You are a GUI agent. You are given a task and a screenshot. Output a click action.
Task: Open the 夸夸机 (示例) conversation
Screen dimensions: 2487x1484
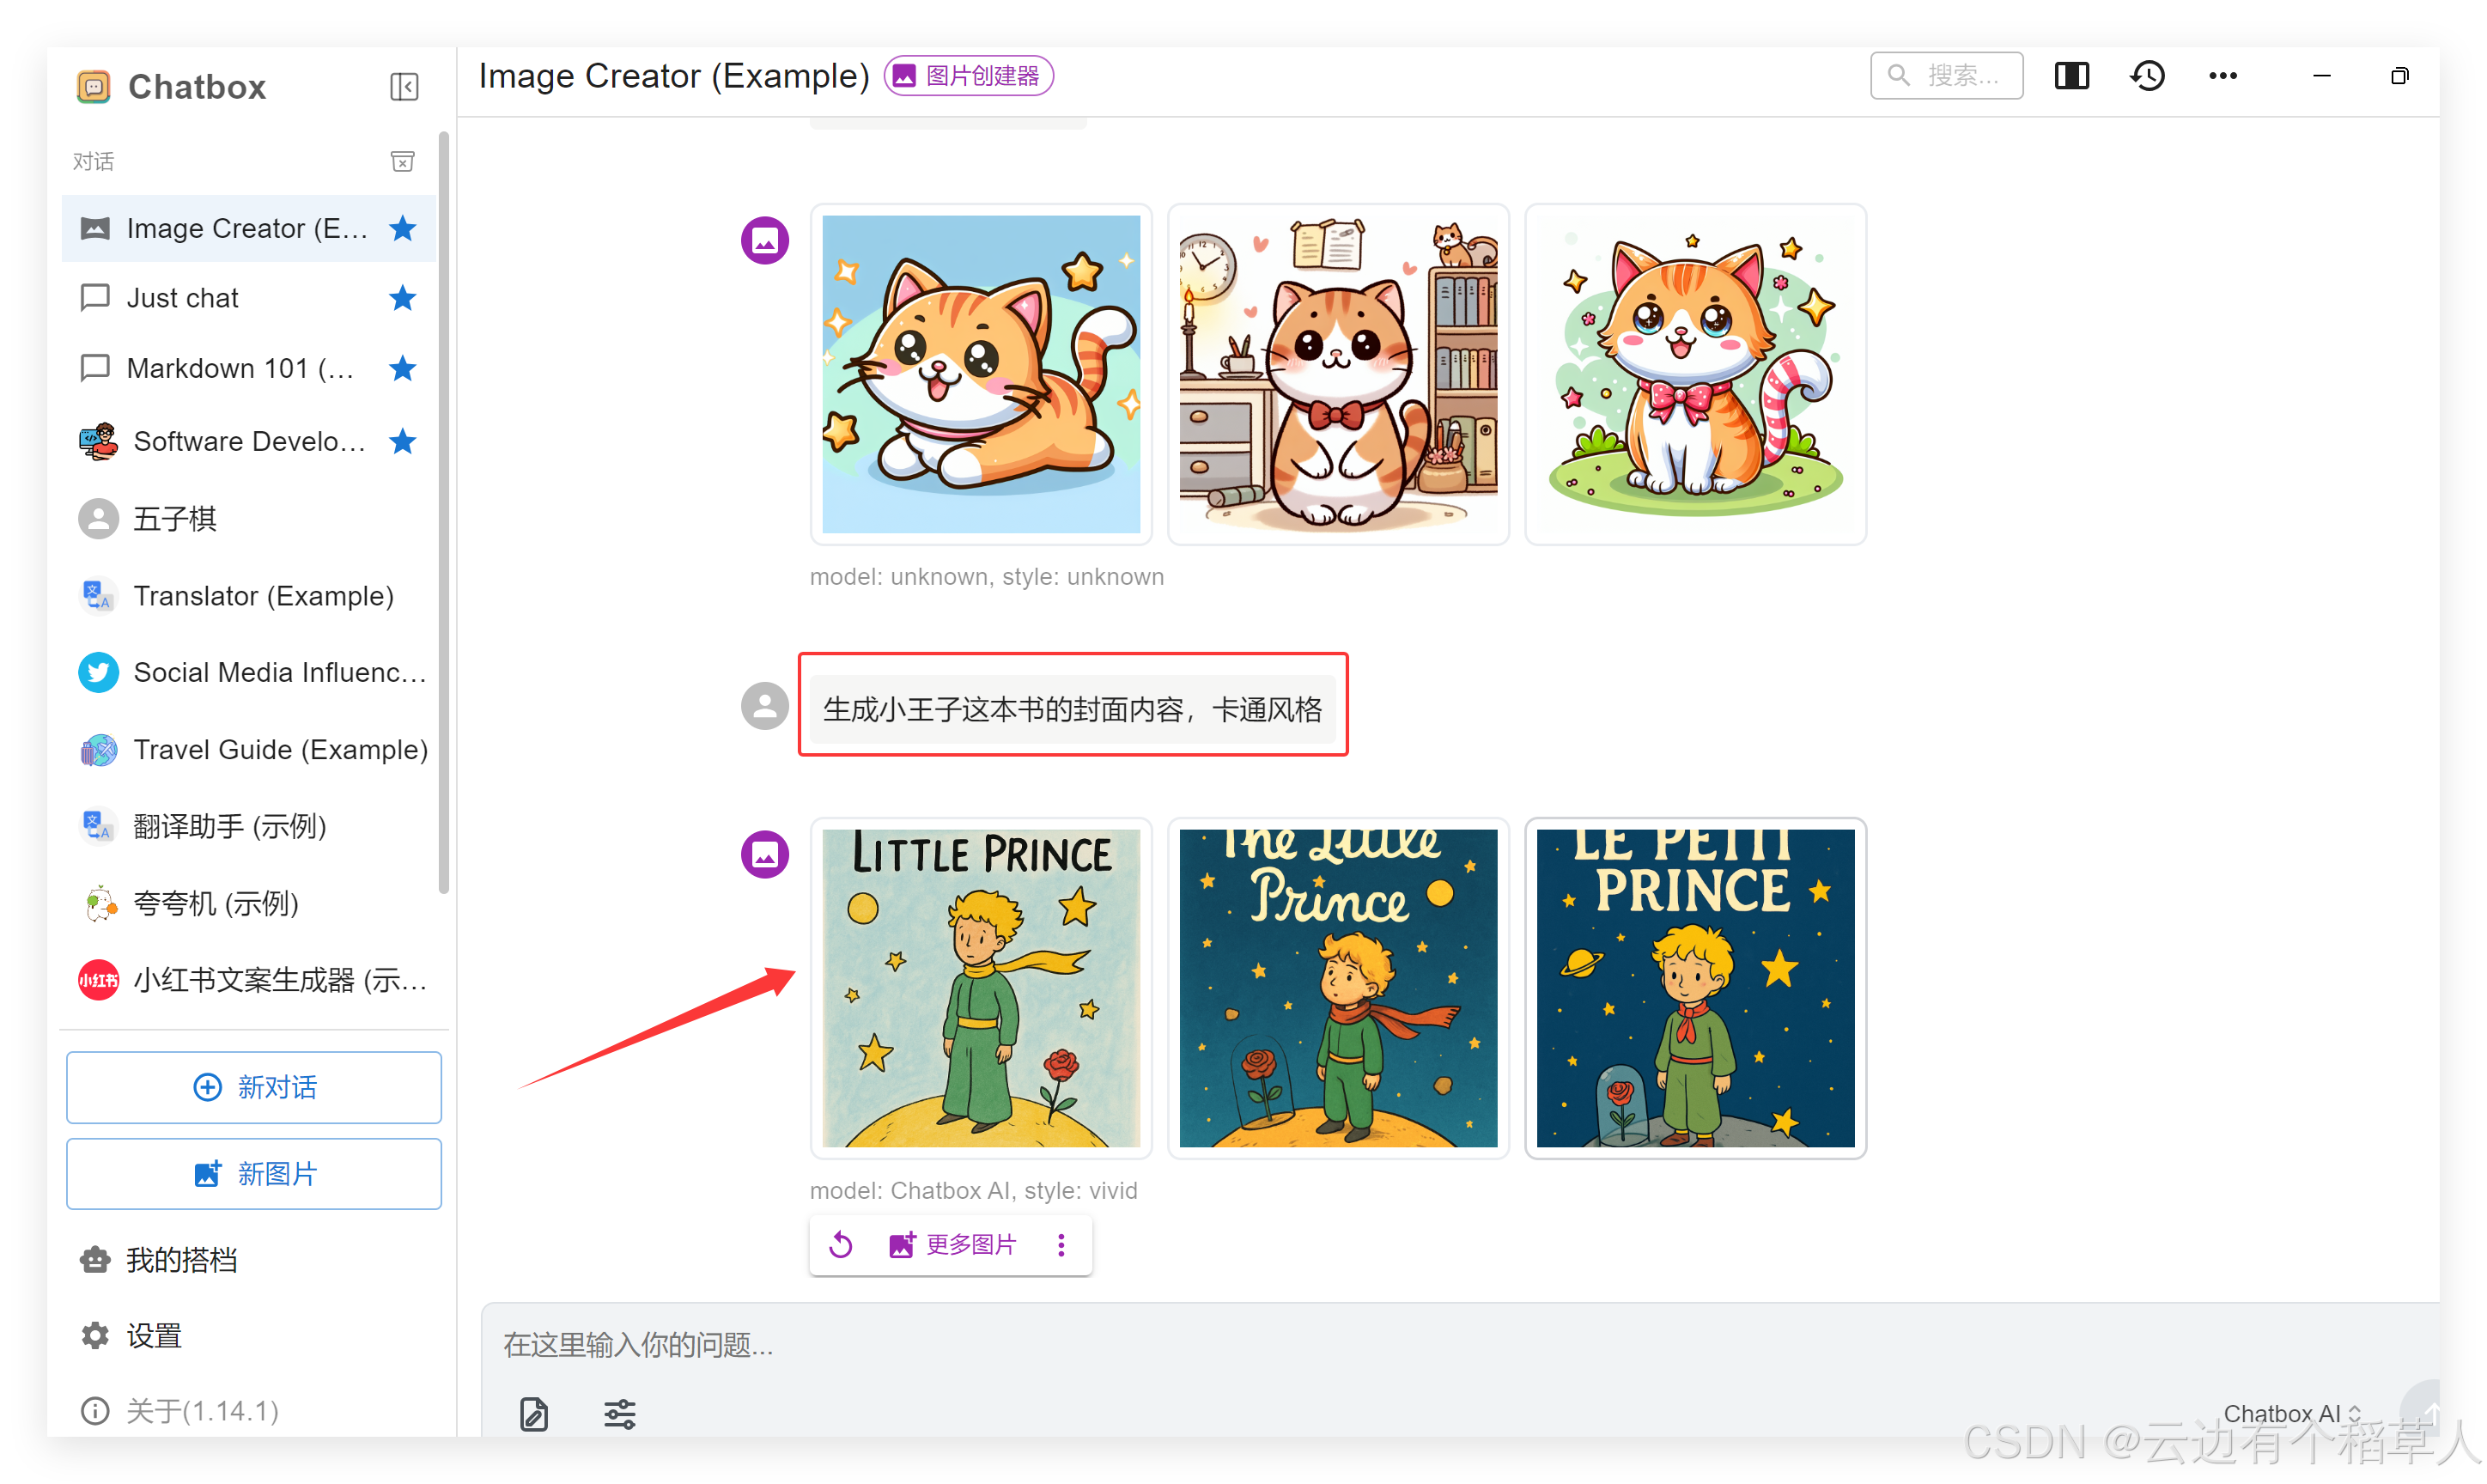(x=248, y=903)
